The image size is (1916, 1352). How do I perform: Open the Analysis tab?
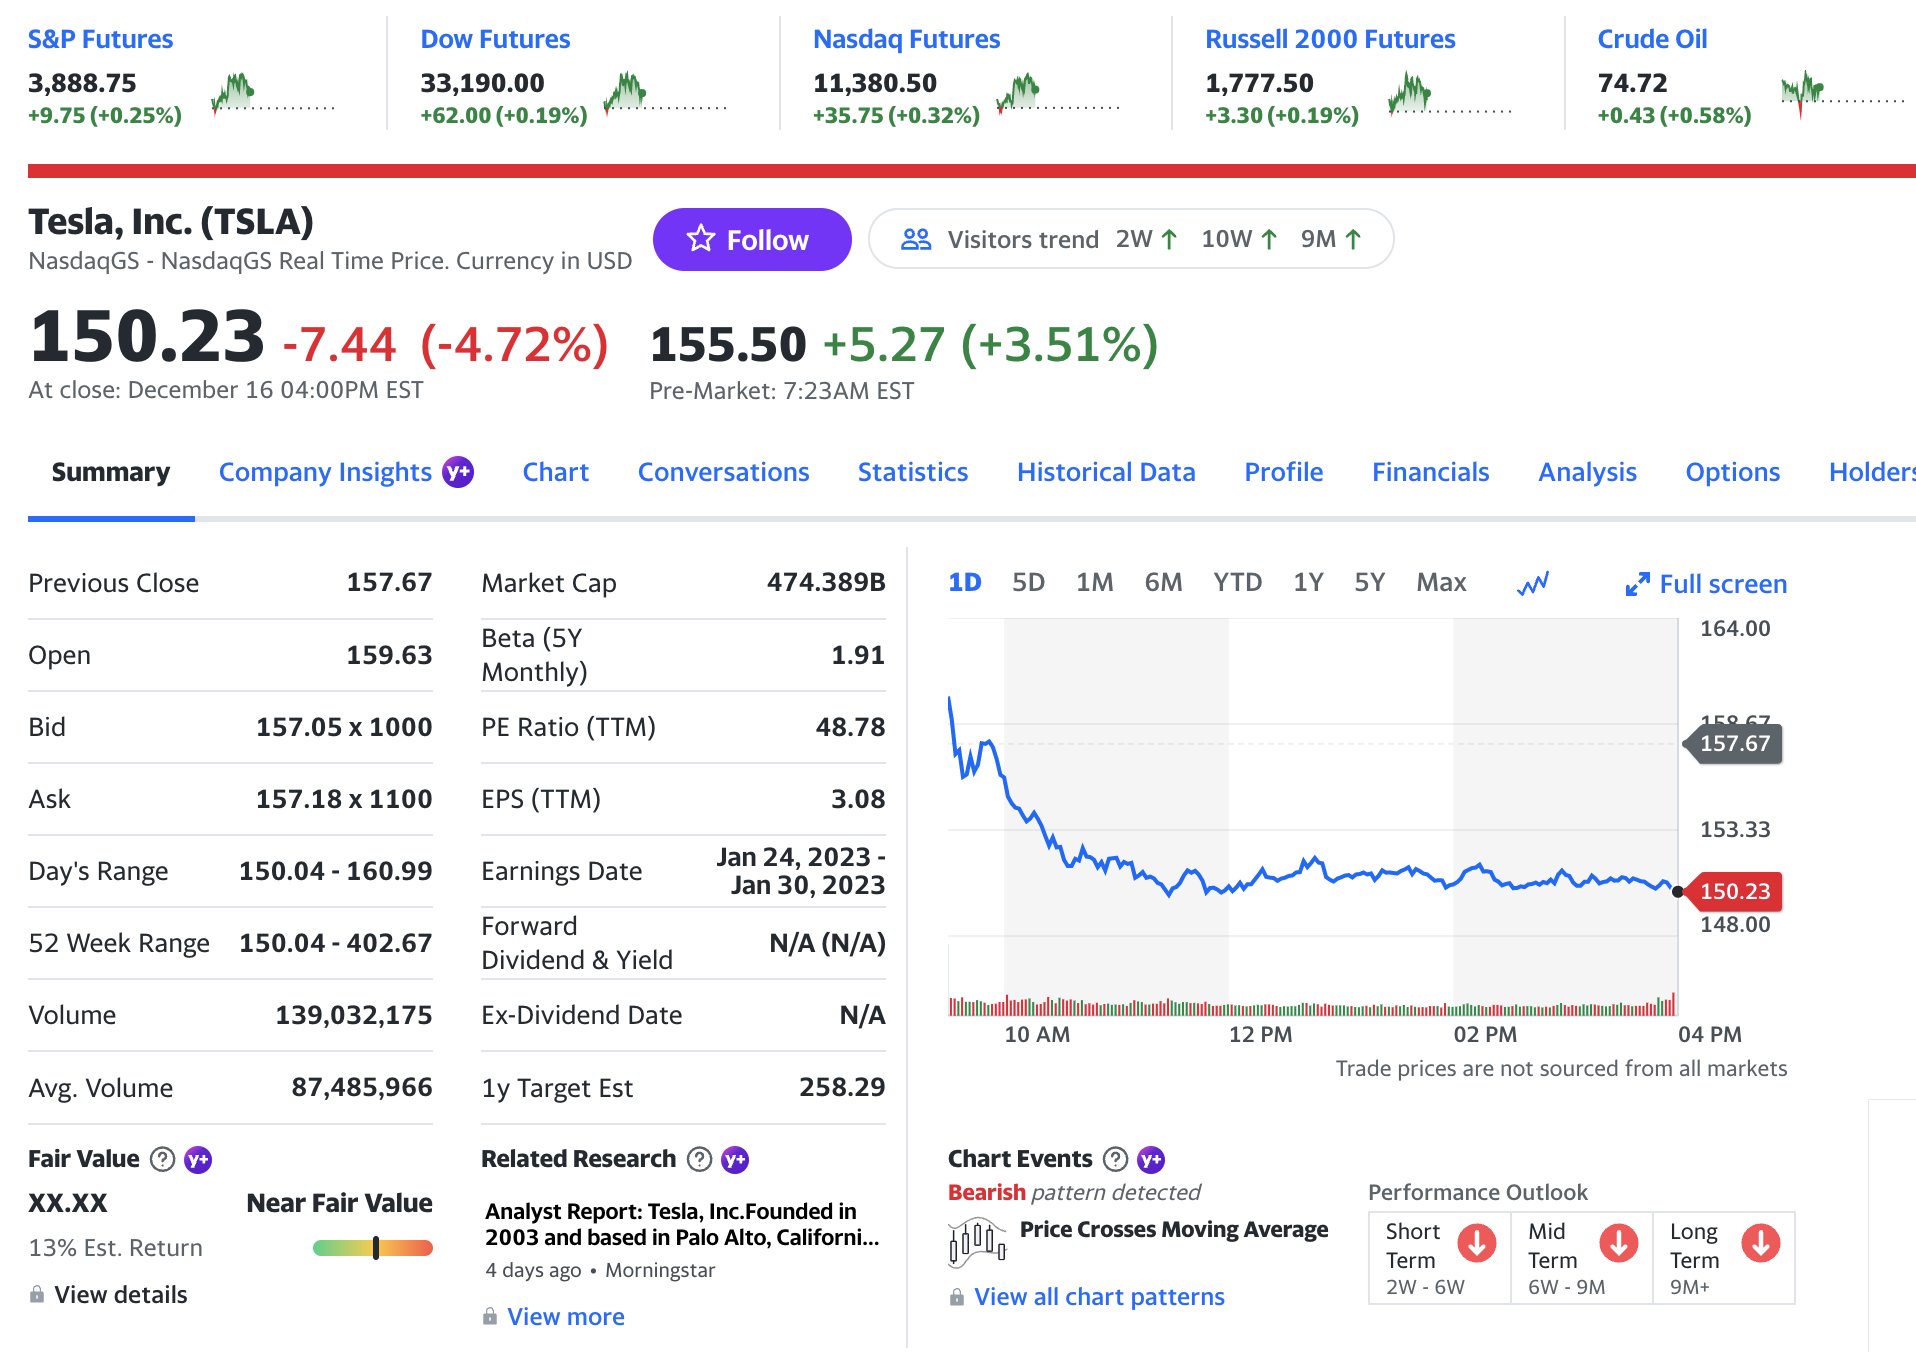1587,472
